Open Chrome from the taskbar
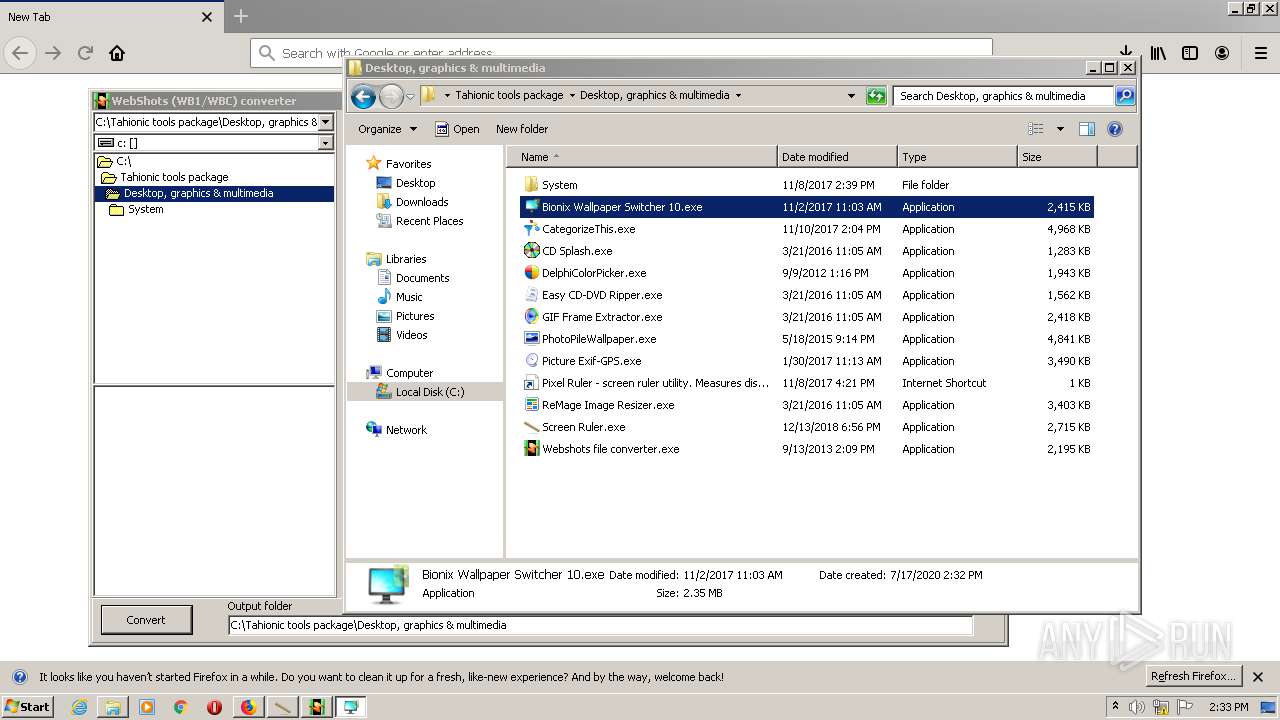 tap(180, 707)
